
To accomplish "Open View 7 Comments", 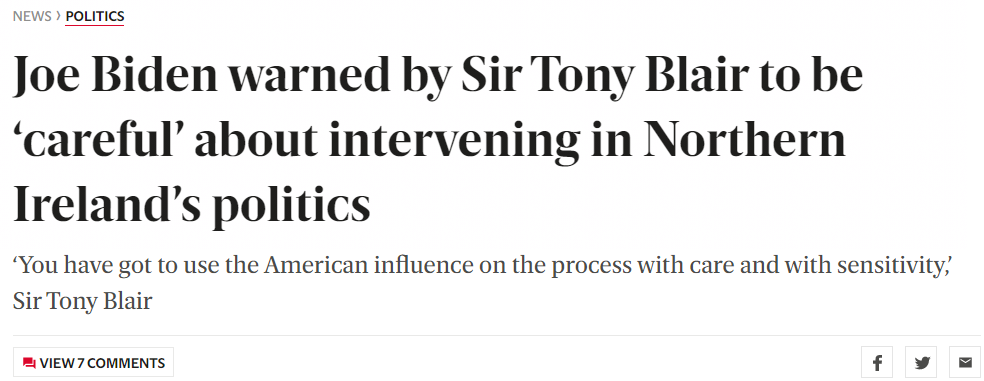I will click(x=94, y=362).
